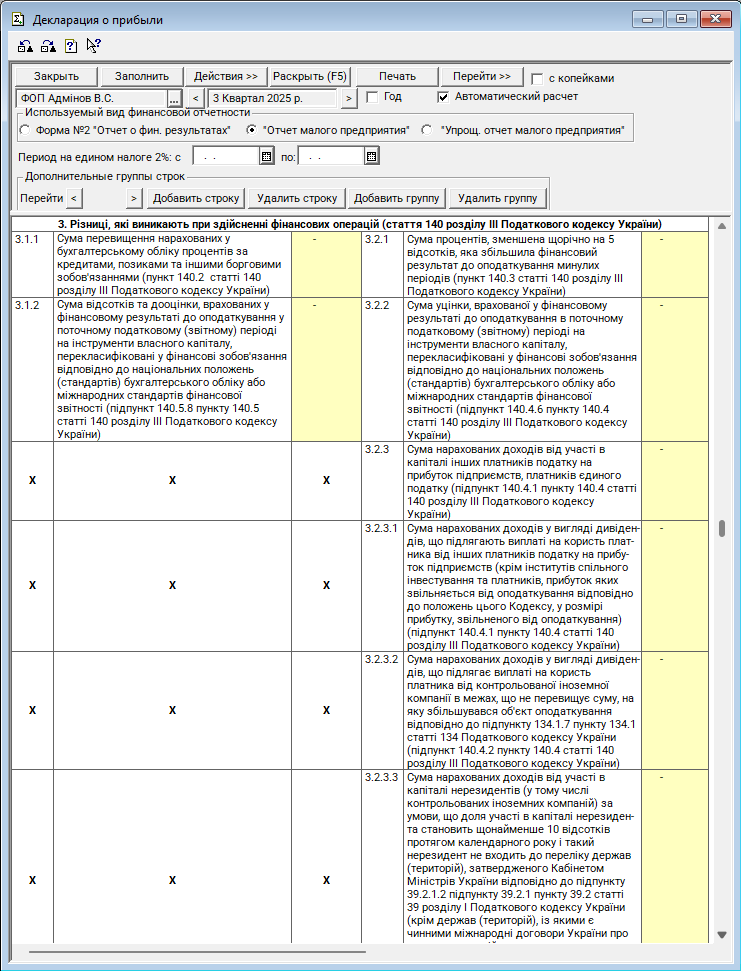Image resolution: width=741 pixels, height=971 pixels.
Task: Click 'Удалить группу' in the row groups panel
Action: tap(497, 198)
